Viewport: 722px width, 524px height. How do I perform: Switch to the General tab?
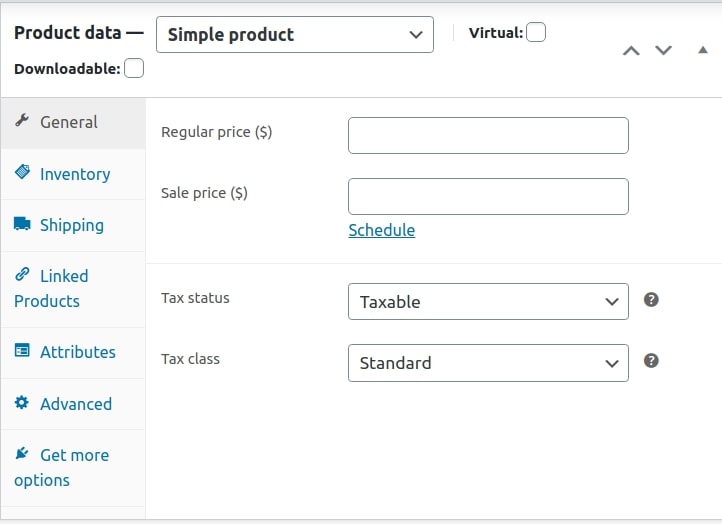coord(73,122)
